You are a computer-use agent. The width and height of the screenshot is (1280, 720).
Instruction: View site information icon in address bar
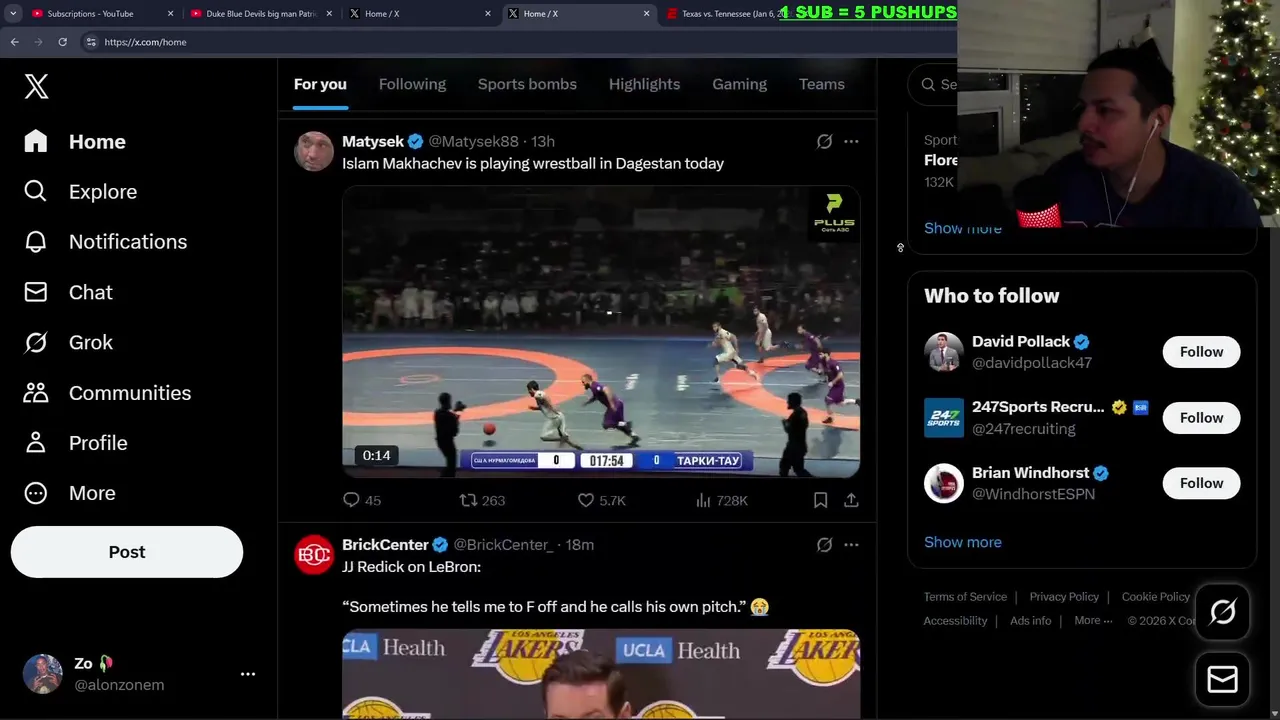tap(91, 42)
